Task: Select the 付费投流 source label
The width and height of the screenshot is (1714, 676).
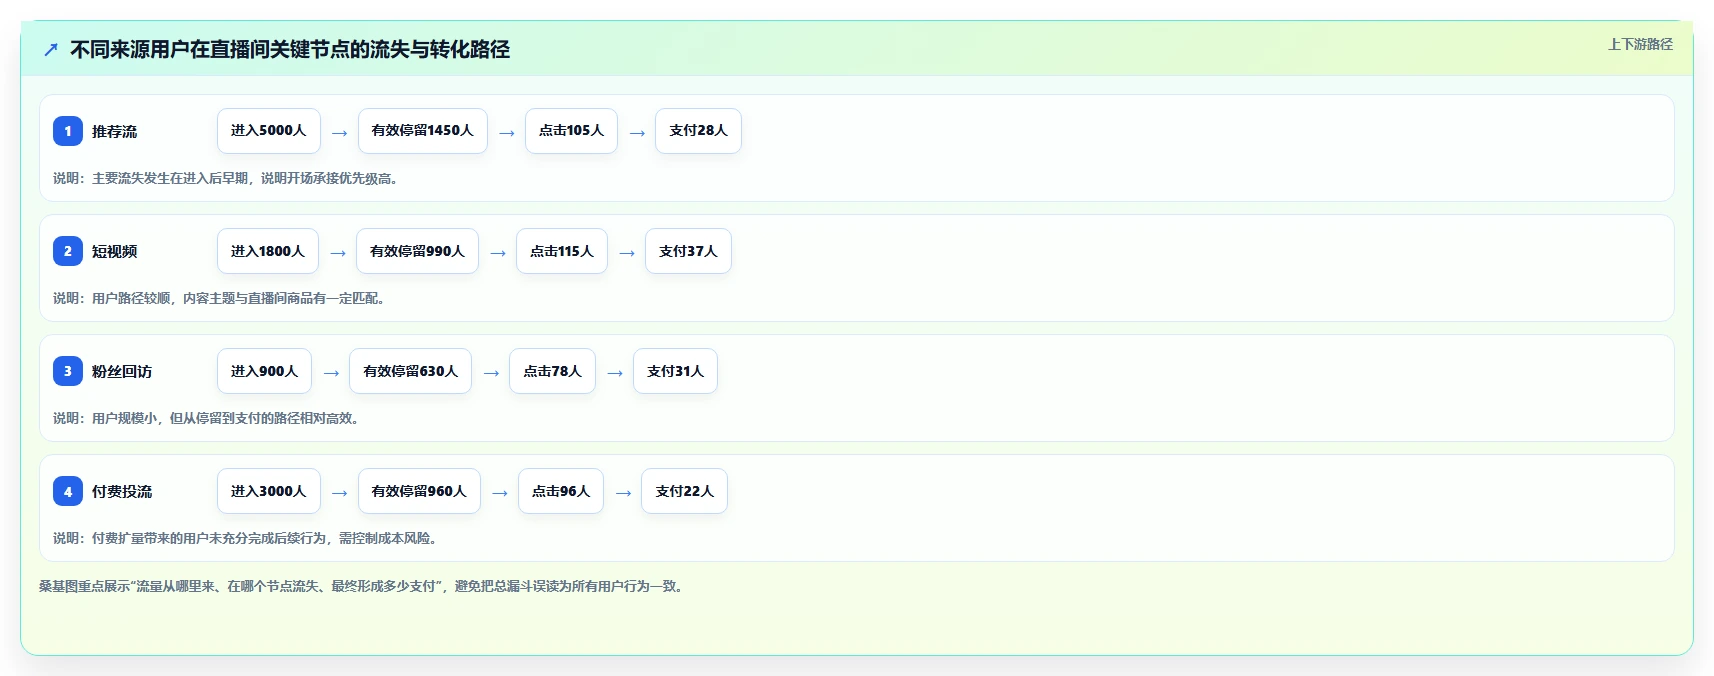Action: (122, 491)
